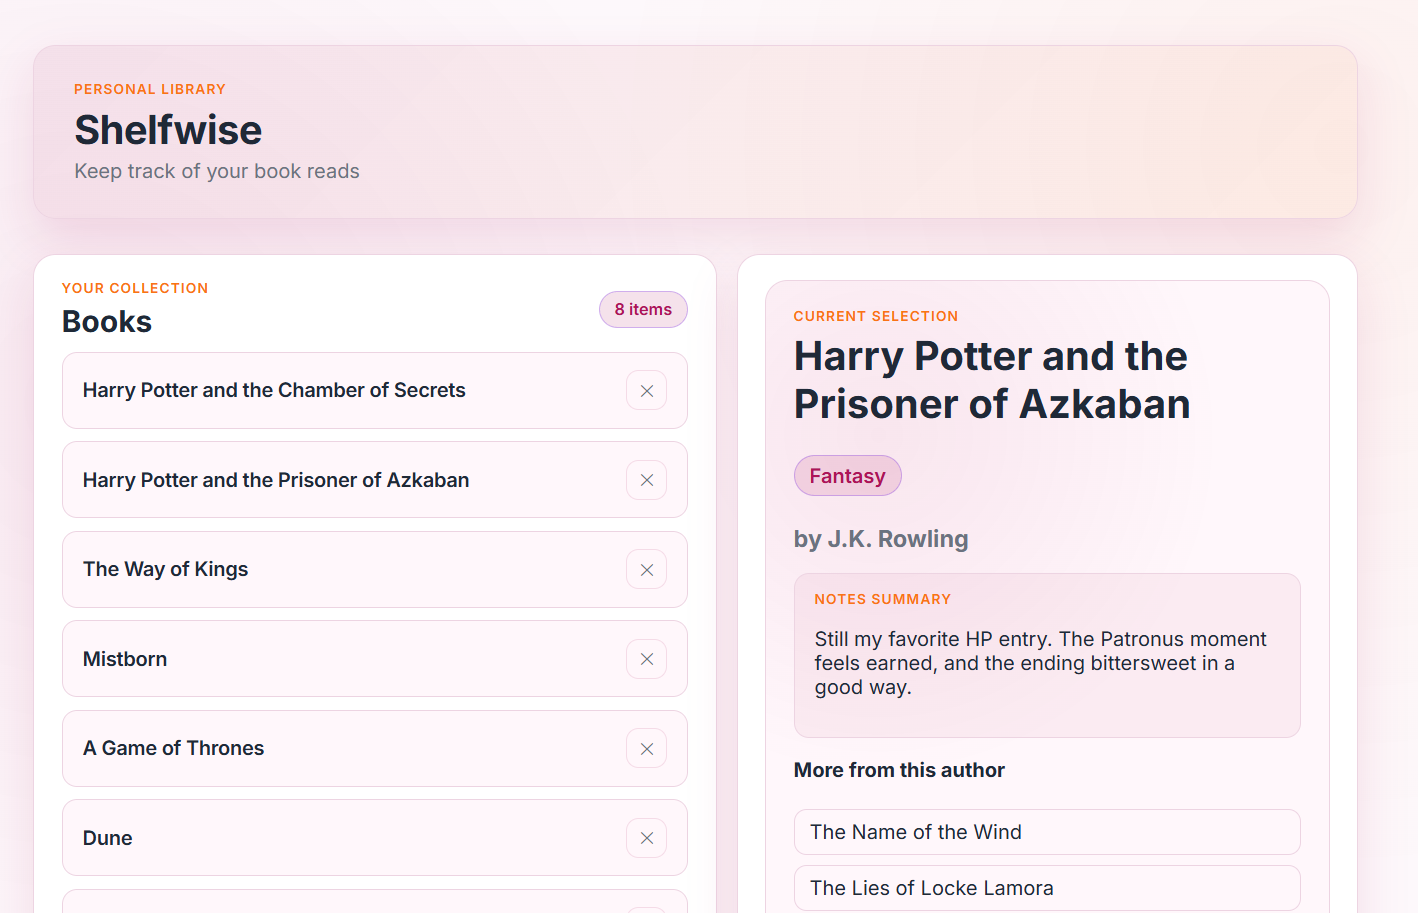
Task: Remove 'Harry Potter and the Chamber of Secrets' with its X icon
Action: (x=647, y=390)
